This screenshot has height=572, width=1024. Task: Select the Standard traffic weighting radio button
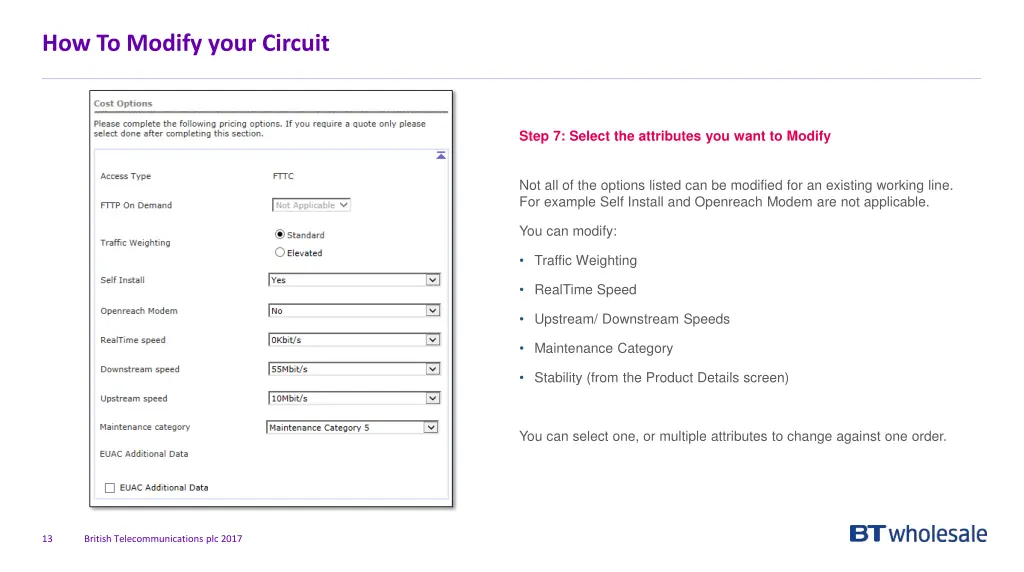click(x=280, y=234)
